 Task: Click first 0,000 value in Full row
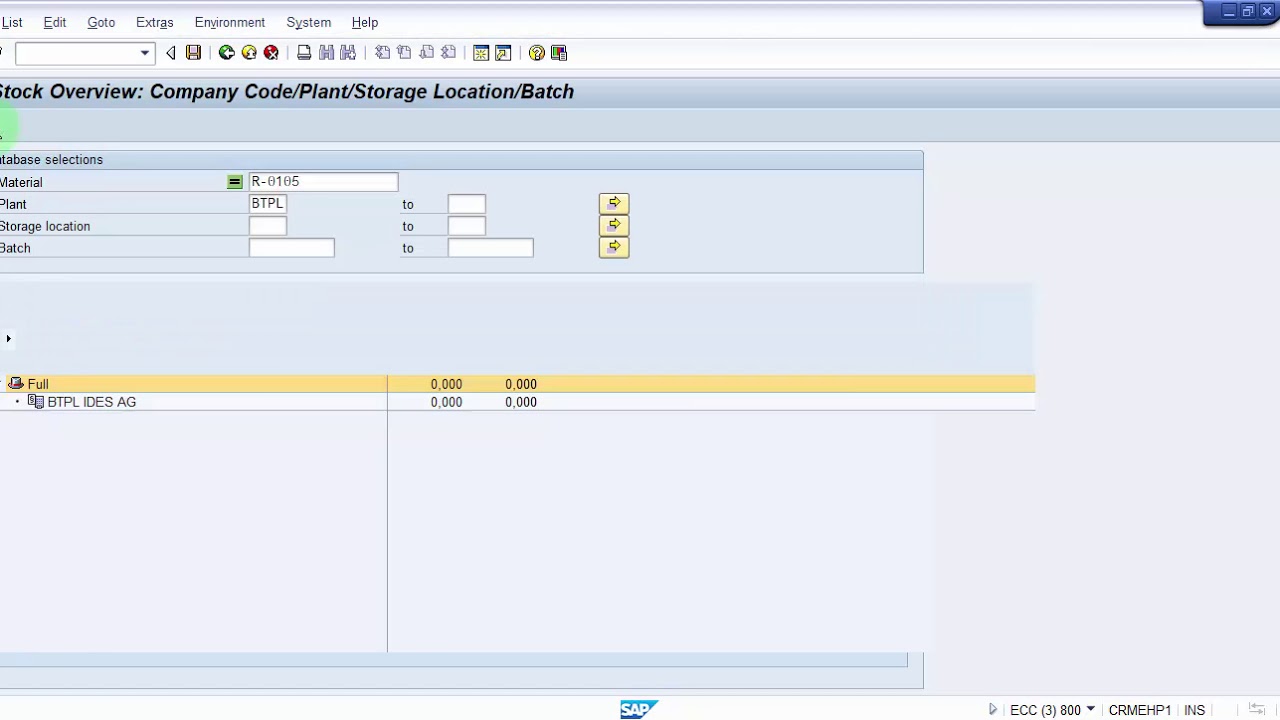point(446,384)
